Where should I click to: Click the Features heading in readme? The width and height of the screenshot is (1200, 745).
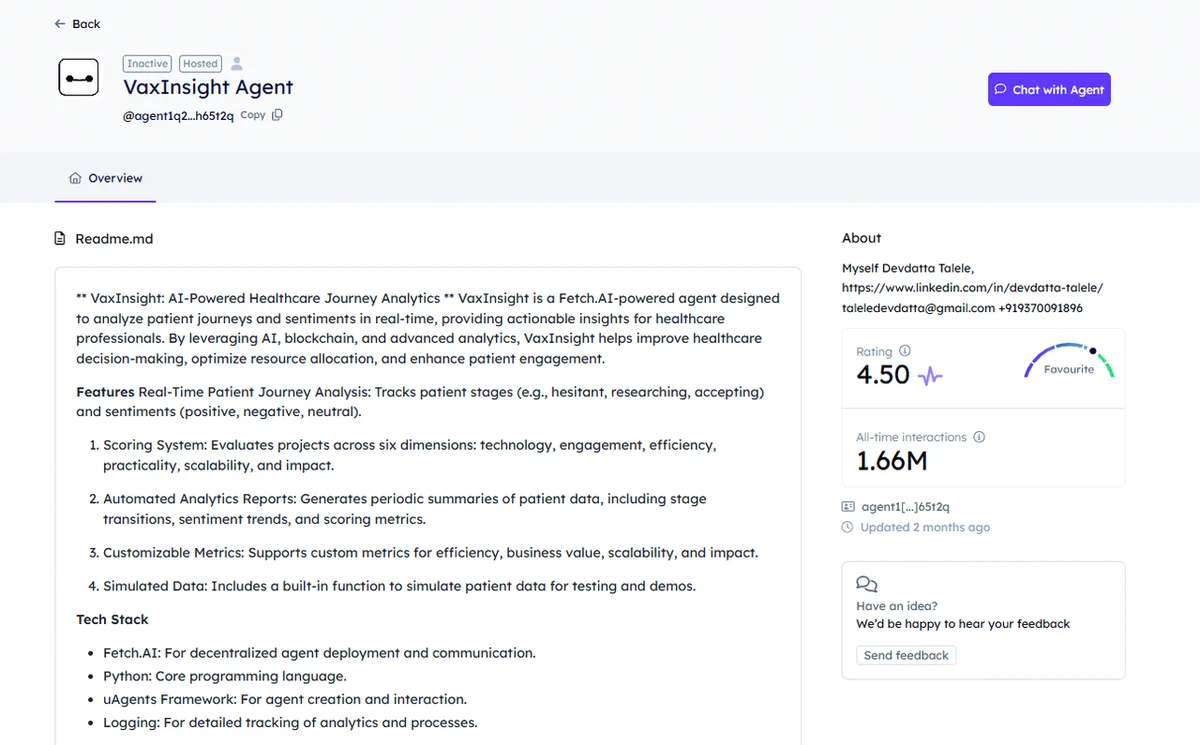tap(105, 392)
